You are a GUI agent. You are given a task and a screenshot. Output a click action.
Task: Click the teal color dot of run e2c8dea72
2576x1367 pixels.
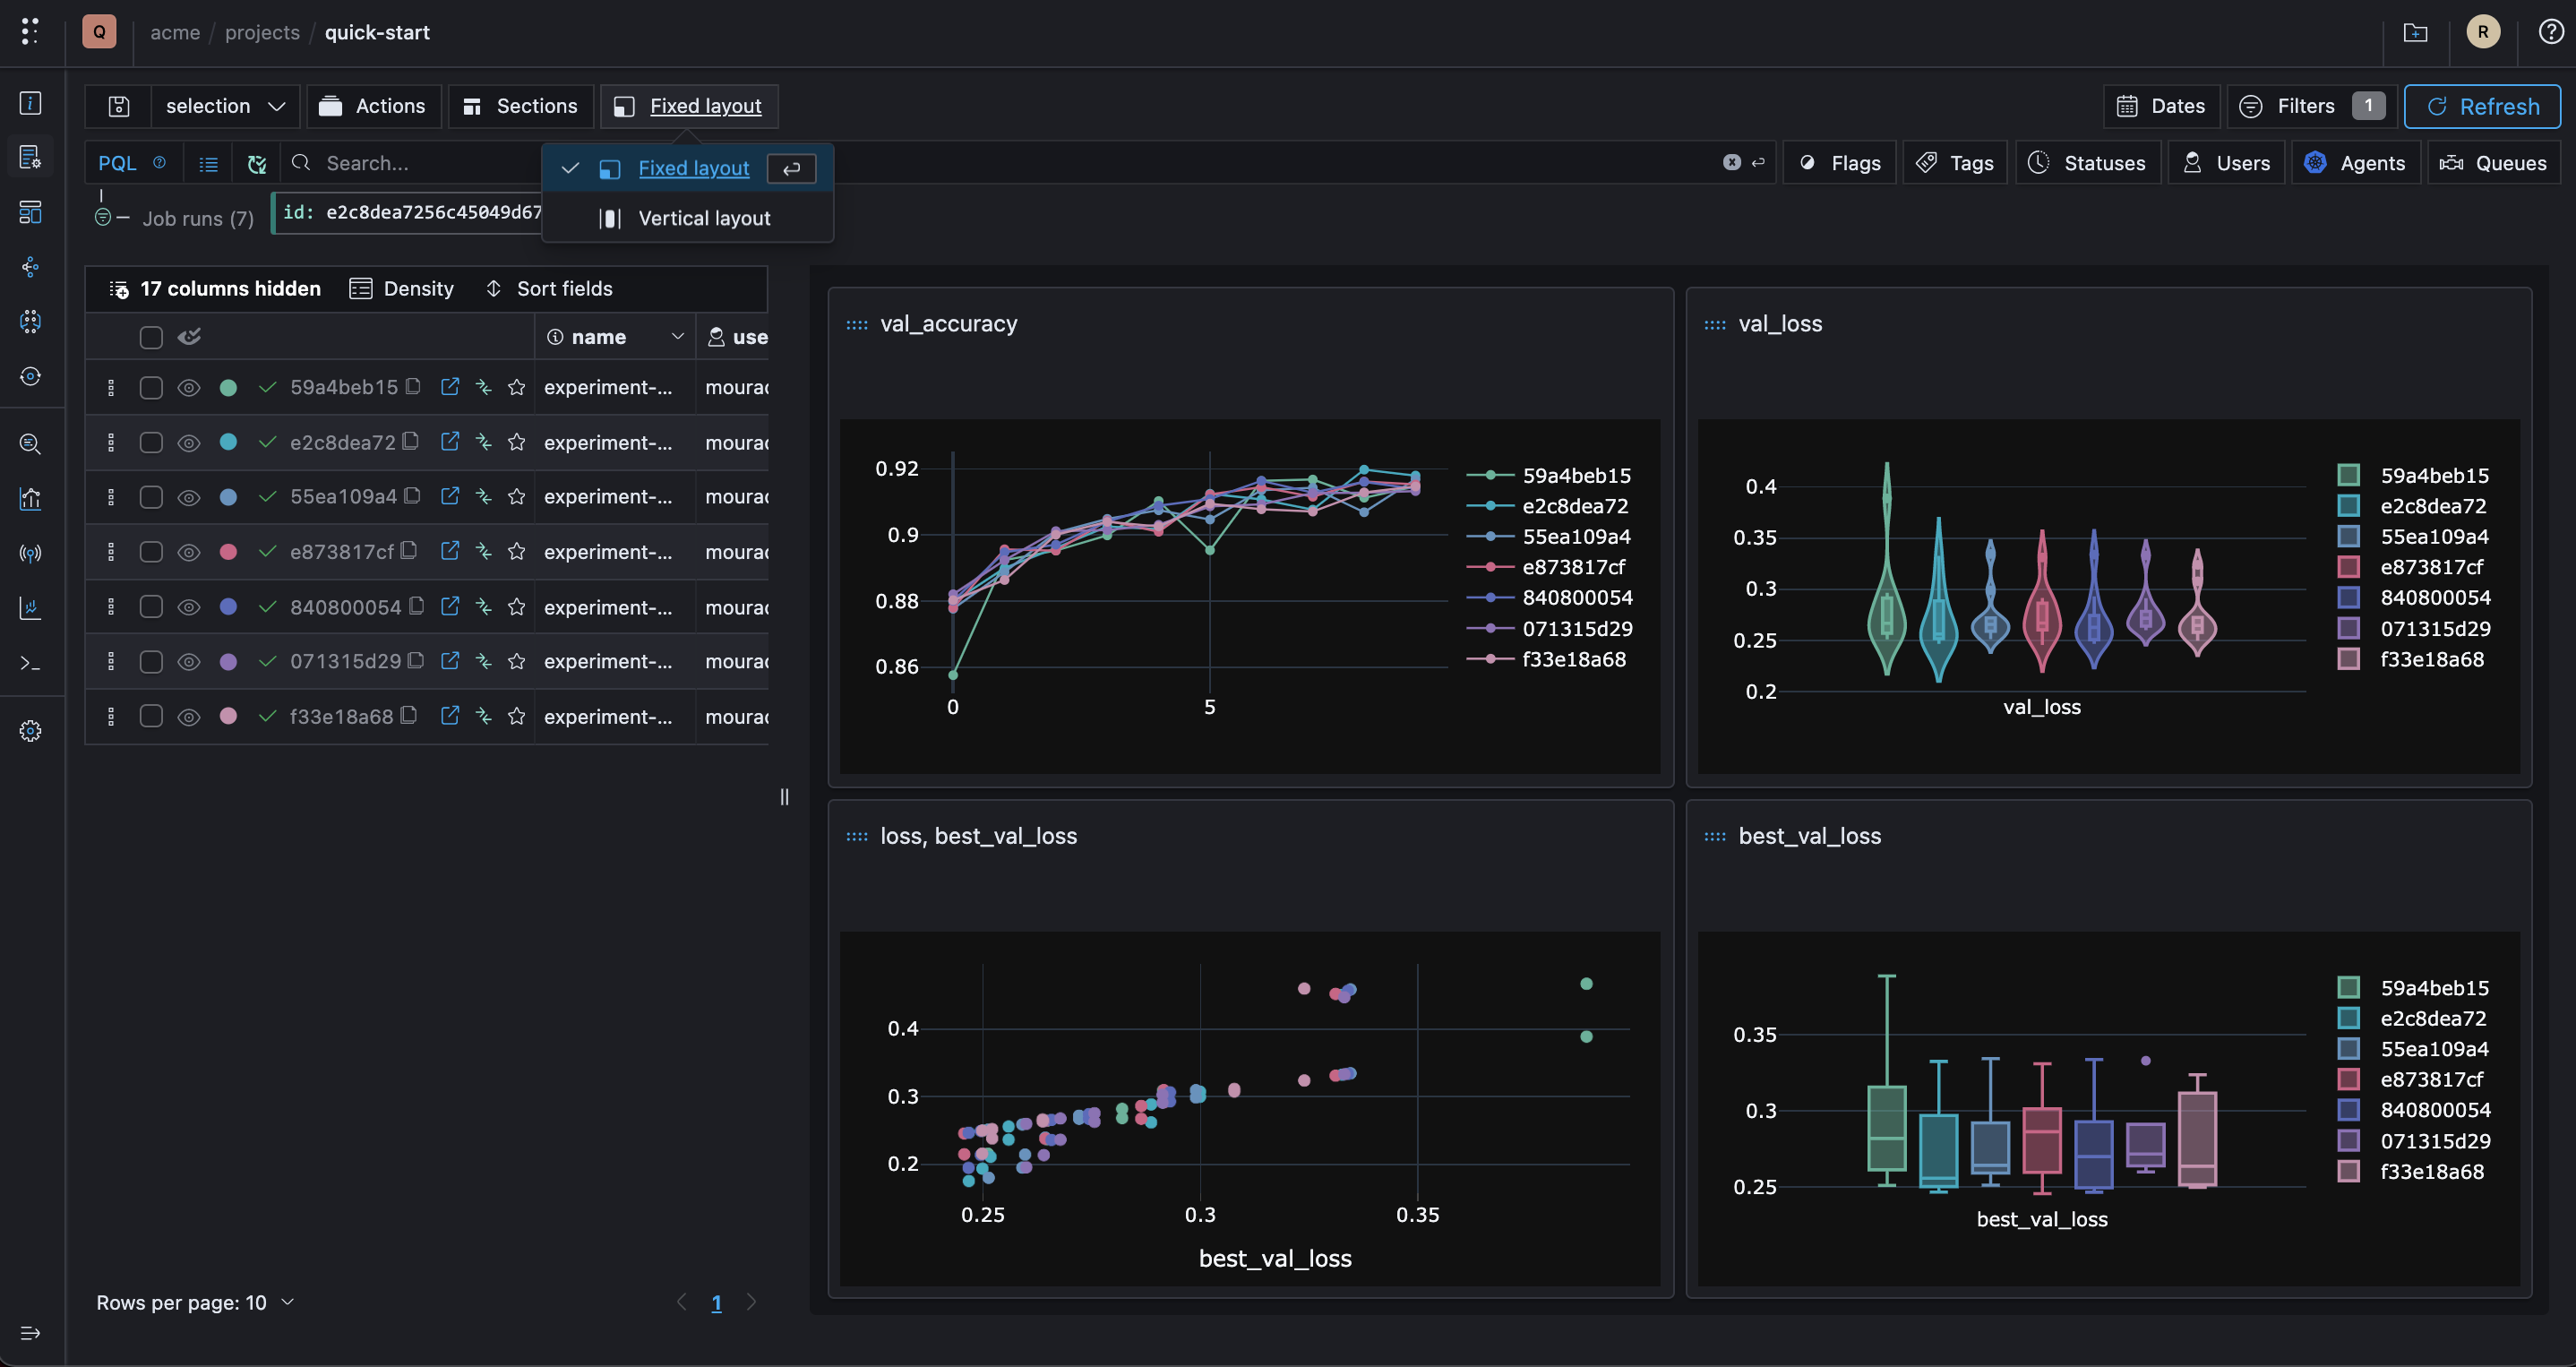[228, 442]
